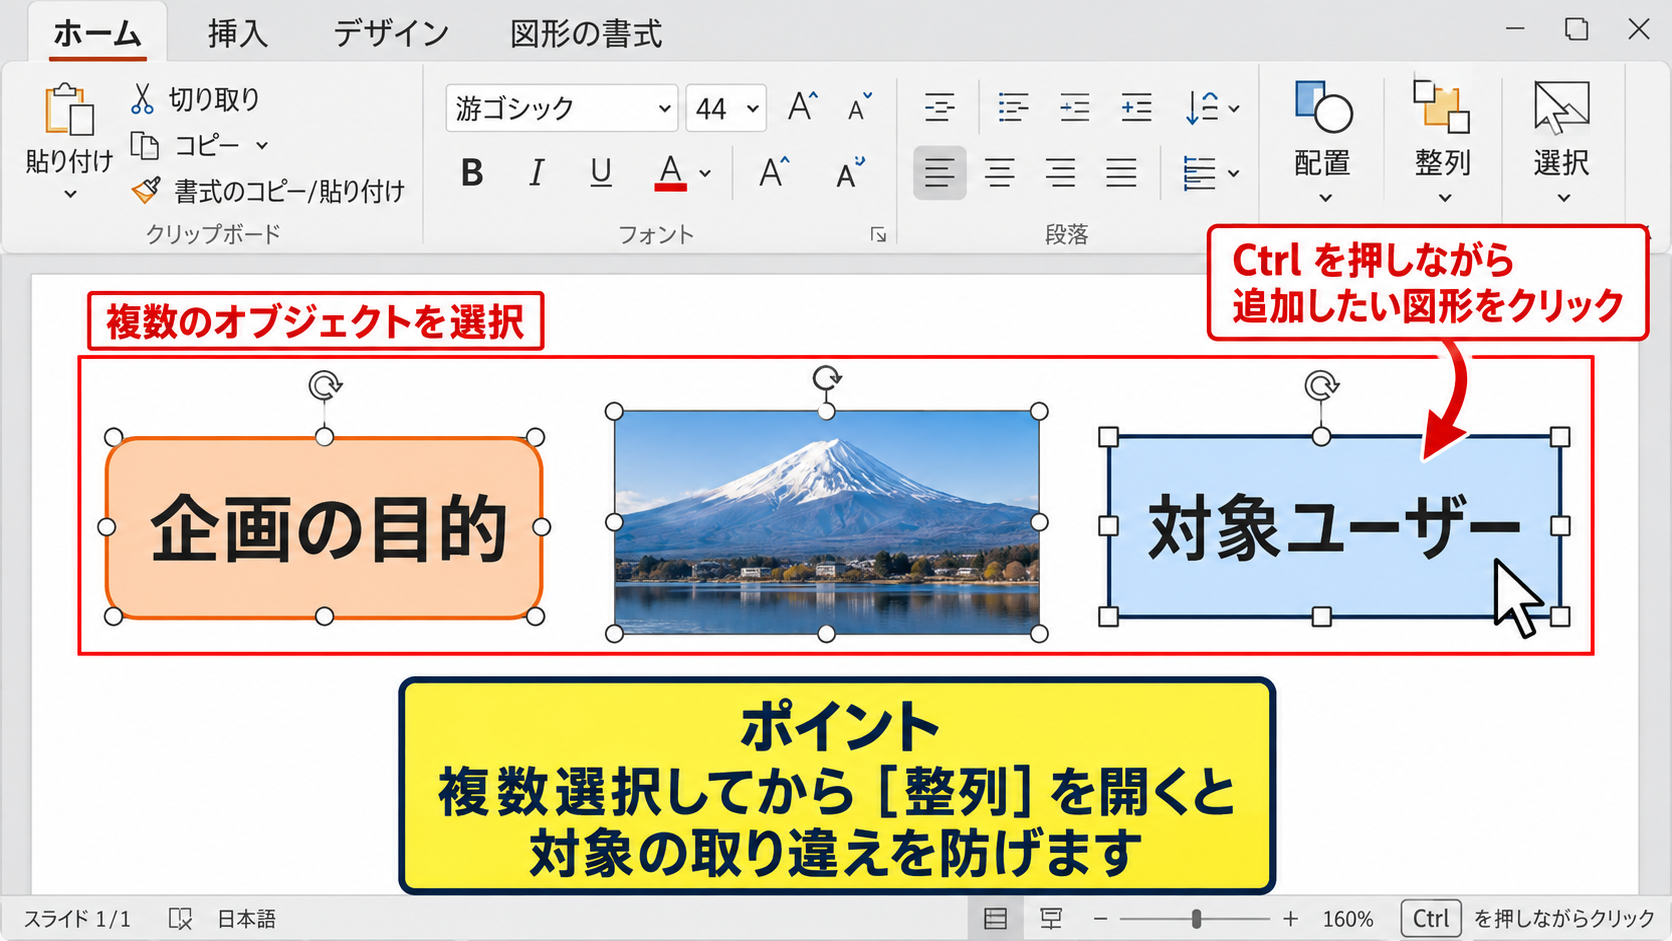Click the zoom slider handle
This screenshot has width=1672, height=941.
pos(1196,918)
